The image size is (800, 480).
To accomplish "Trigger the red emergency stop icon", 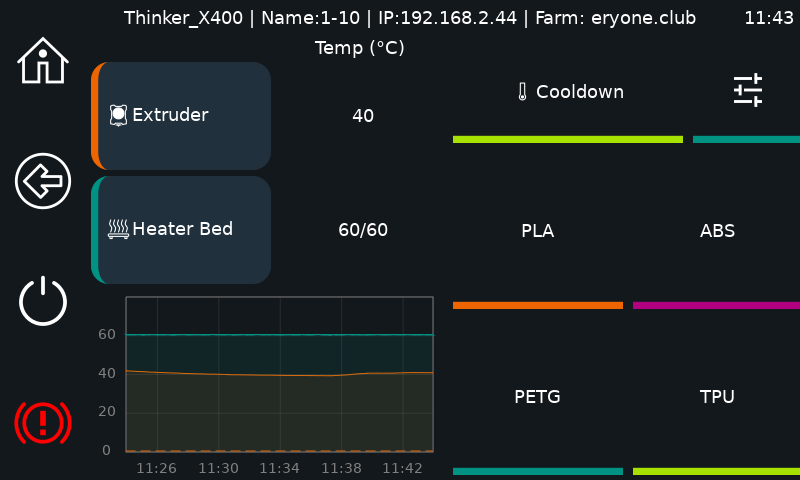I will pyautogui.click(x=43, y=422).
